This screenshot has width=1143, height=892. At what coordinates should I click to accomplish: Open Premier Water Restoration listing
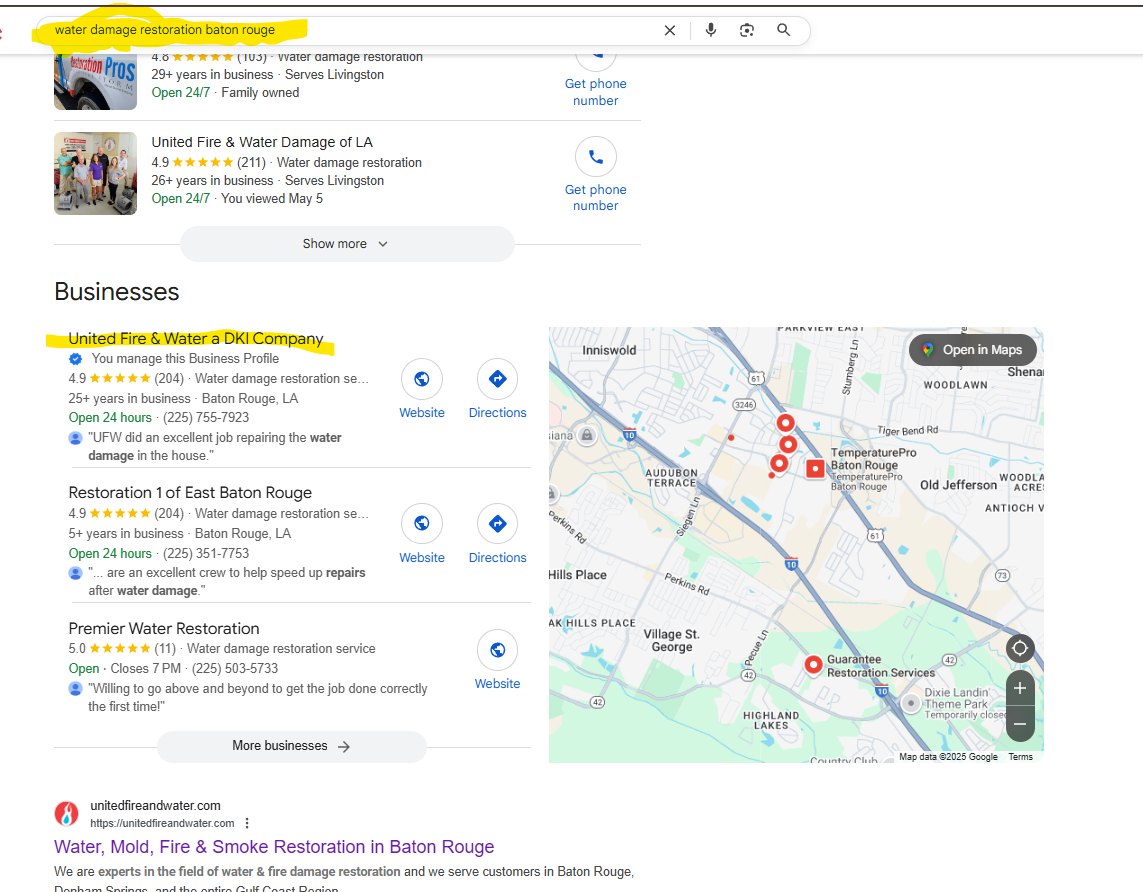click(x=164, y=628)
